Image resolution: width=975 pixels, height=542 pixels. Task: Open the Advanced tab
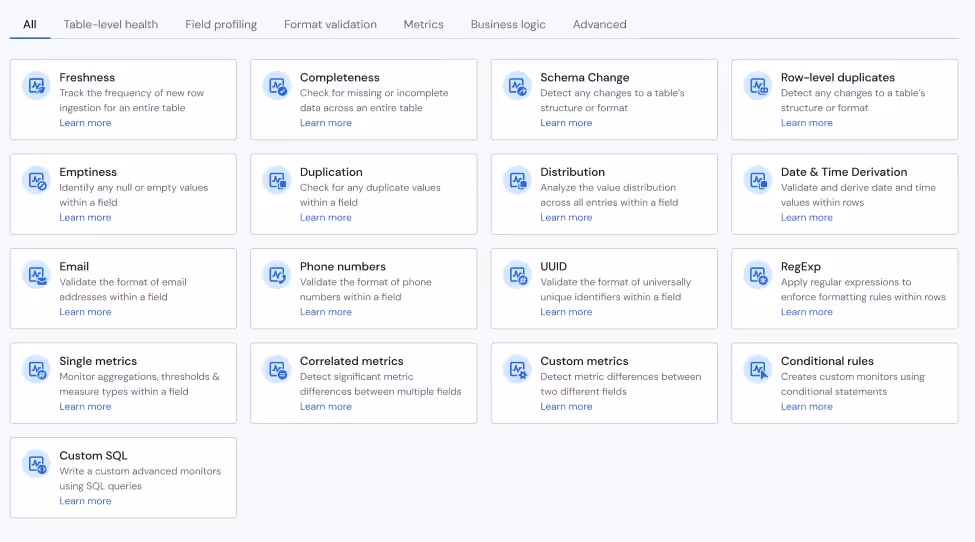click(599, 24)
